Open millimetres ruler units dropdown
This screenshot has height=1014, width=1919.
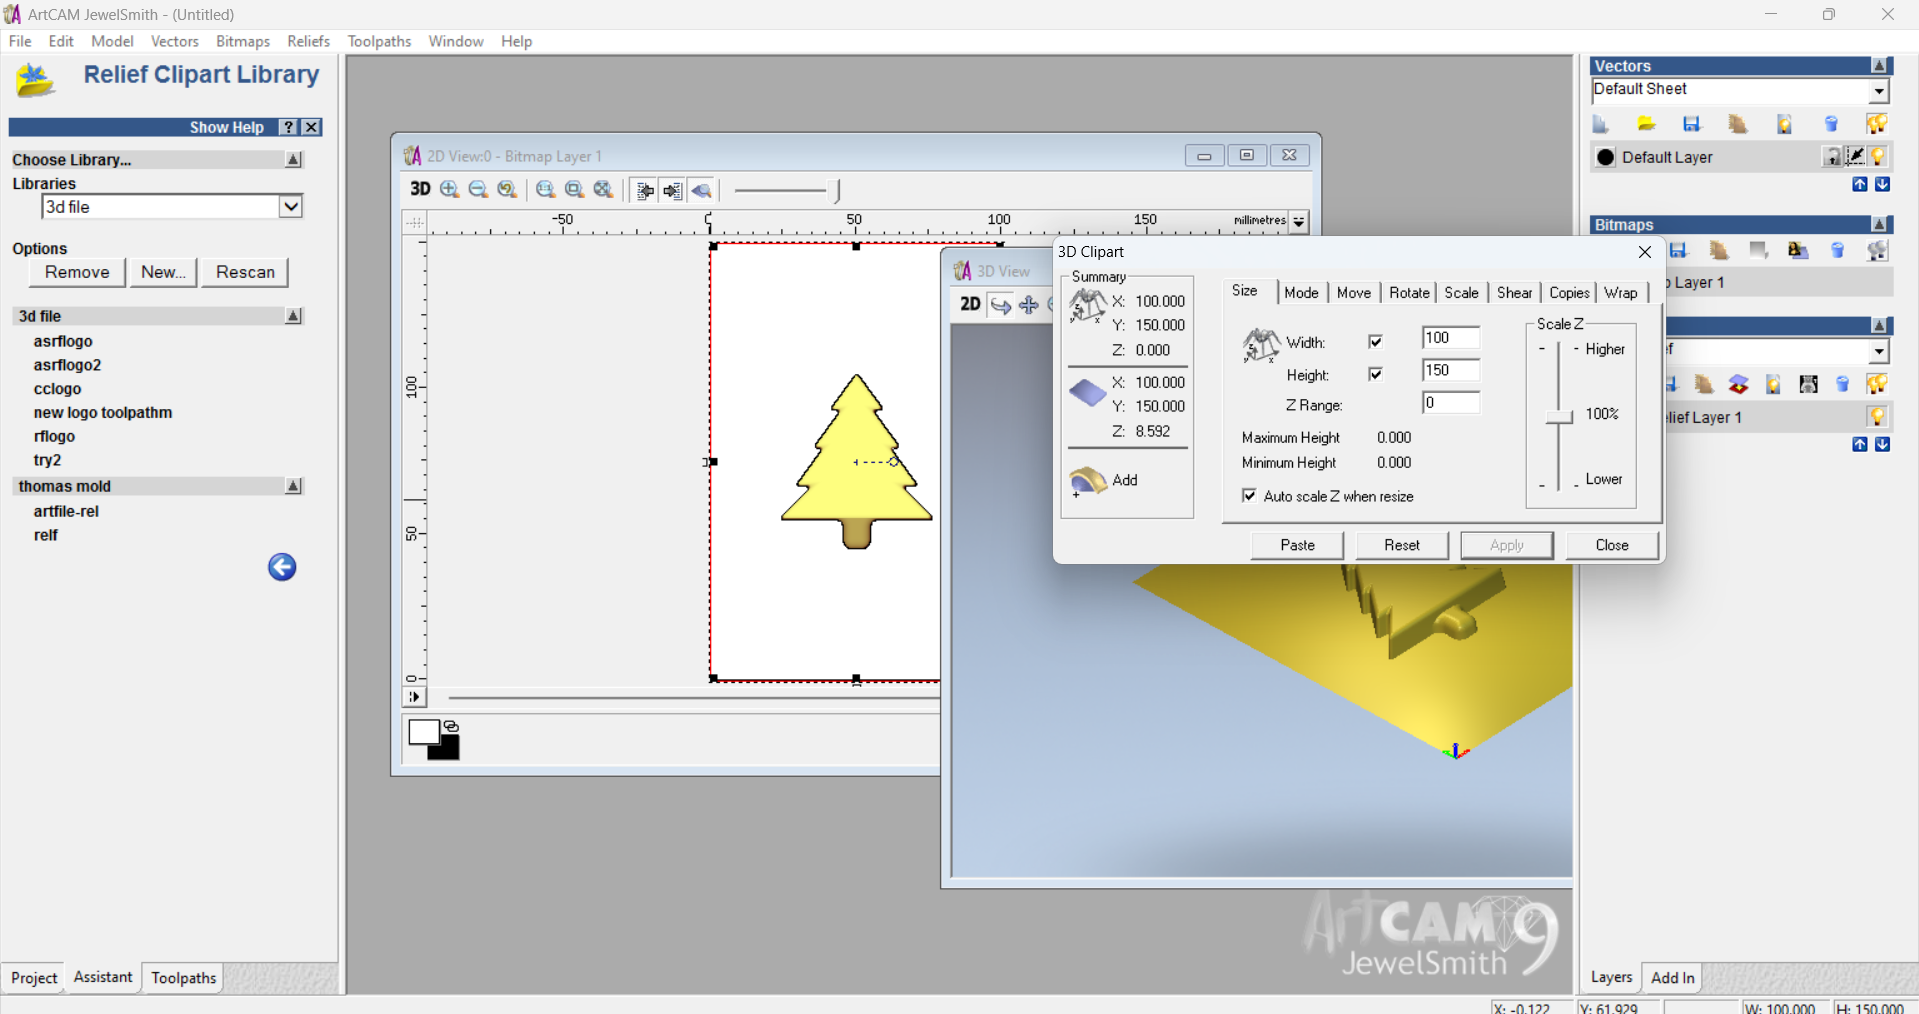pyautogui.click(x=1298, y=222)
